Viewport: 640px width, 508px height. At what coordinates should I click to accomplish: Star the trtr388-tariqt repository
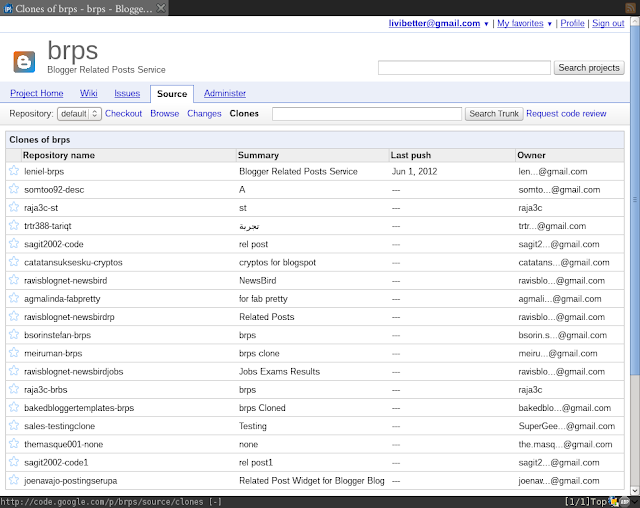point(14,225)
